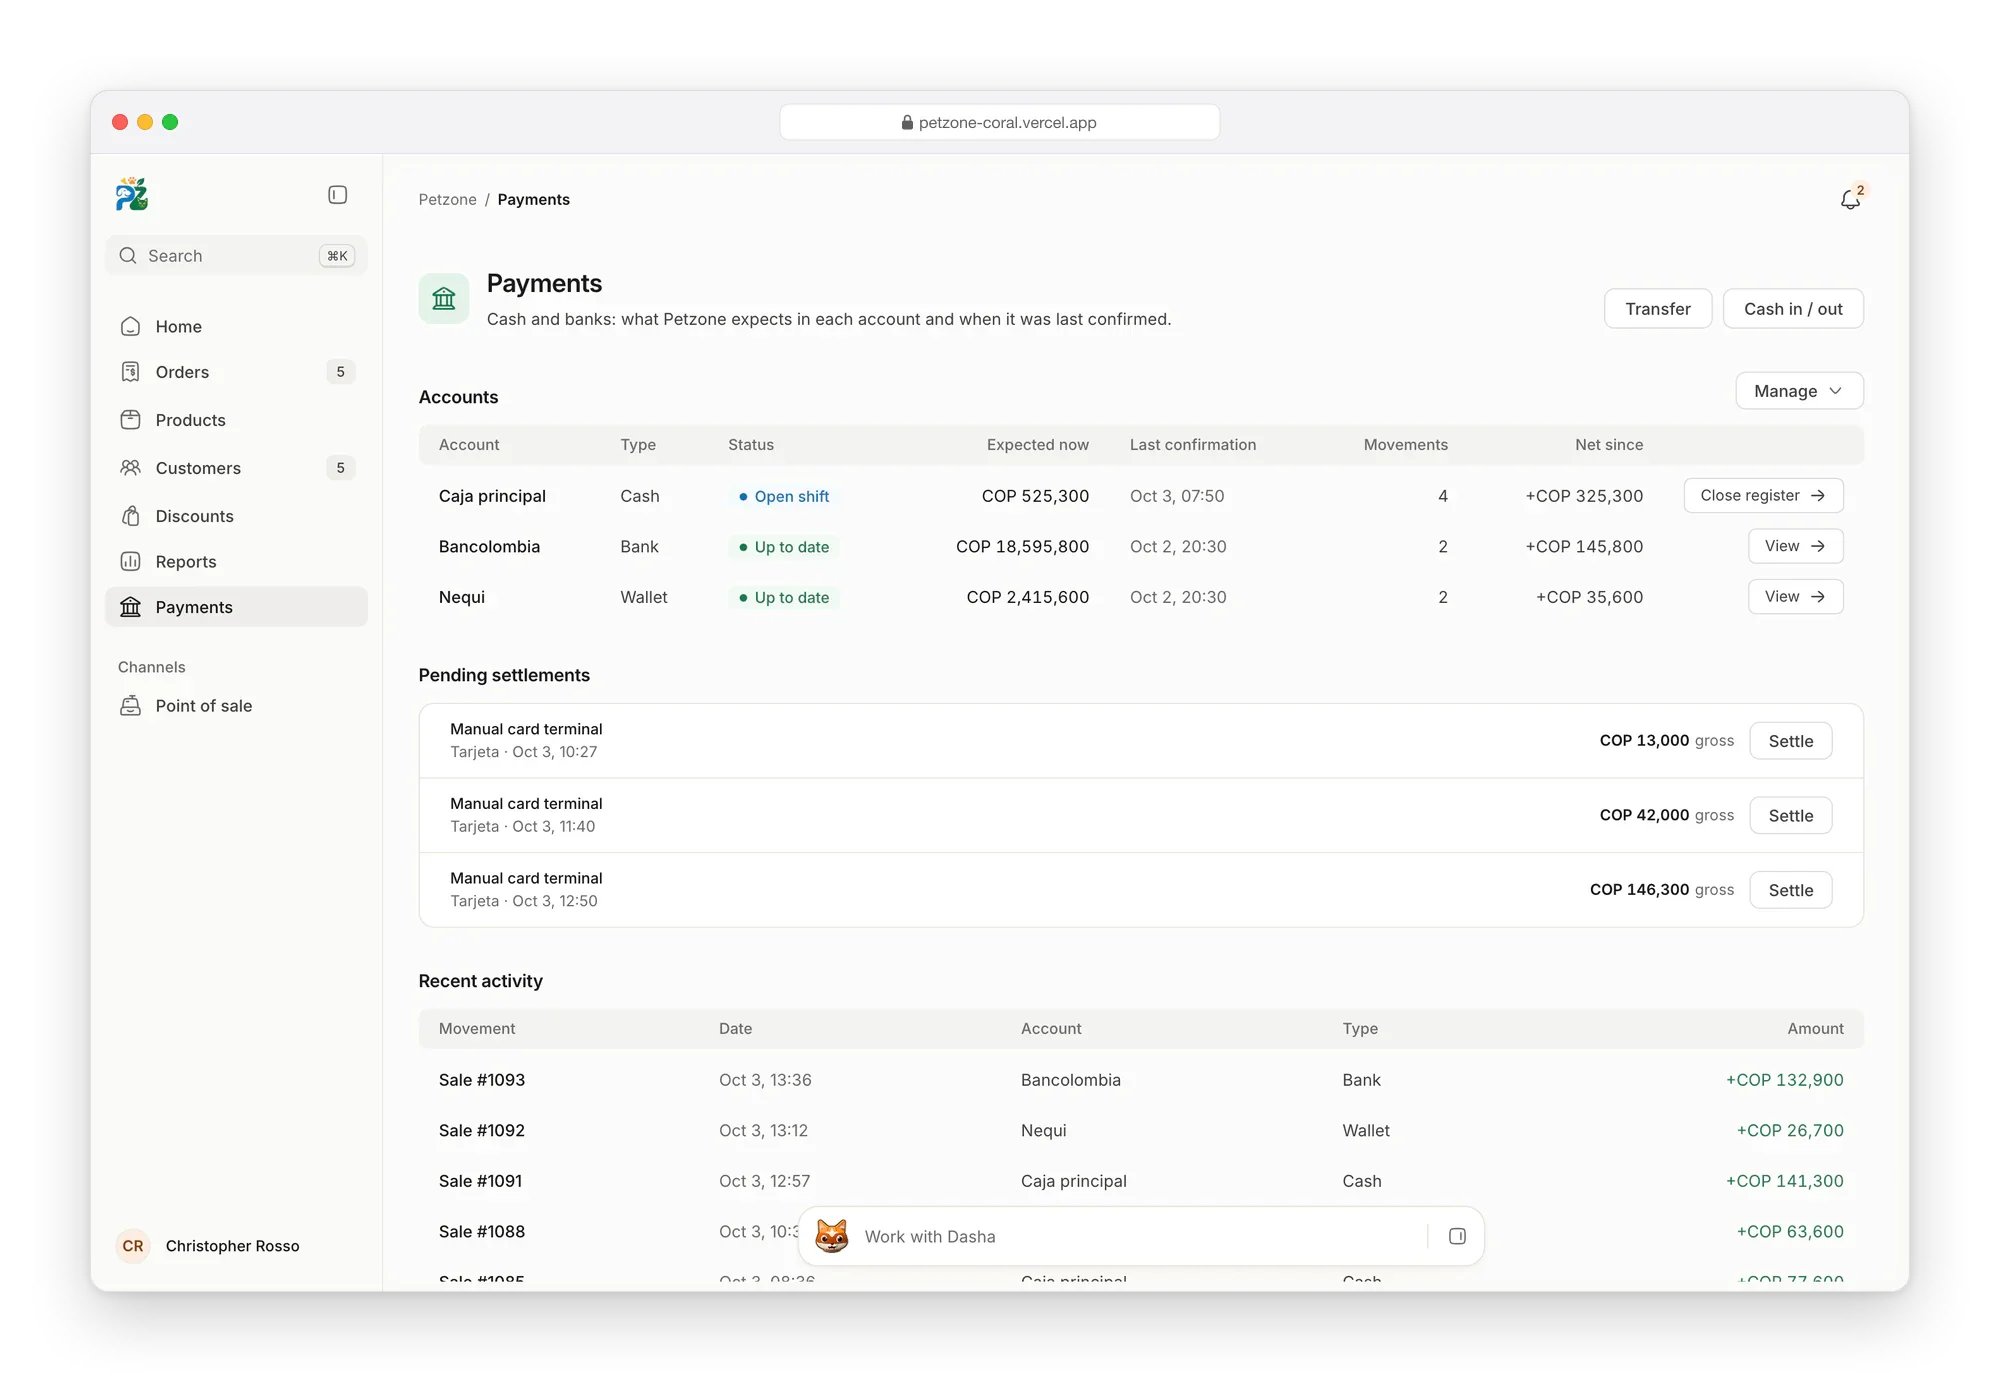Expand the Dasha panel icon

pos(1457,1236)
